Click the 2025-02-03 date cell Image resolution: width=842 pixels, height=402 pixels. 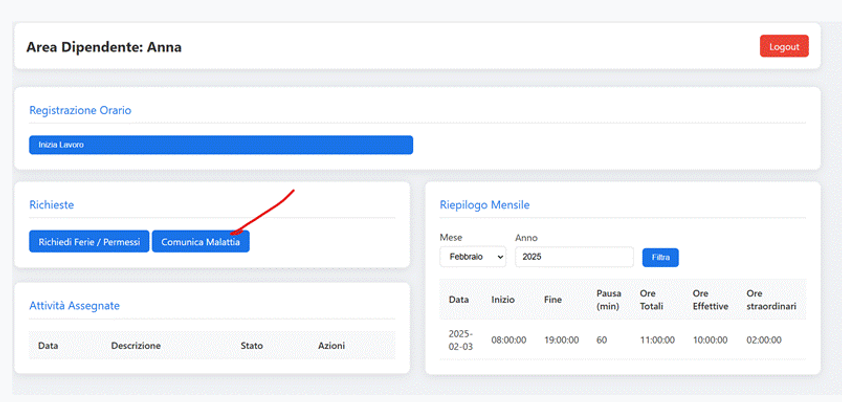click(x=459, y=339)
